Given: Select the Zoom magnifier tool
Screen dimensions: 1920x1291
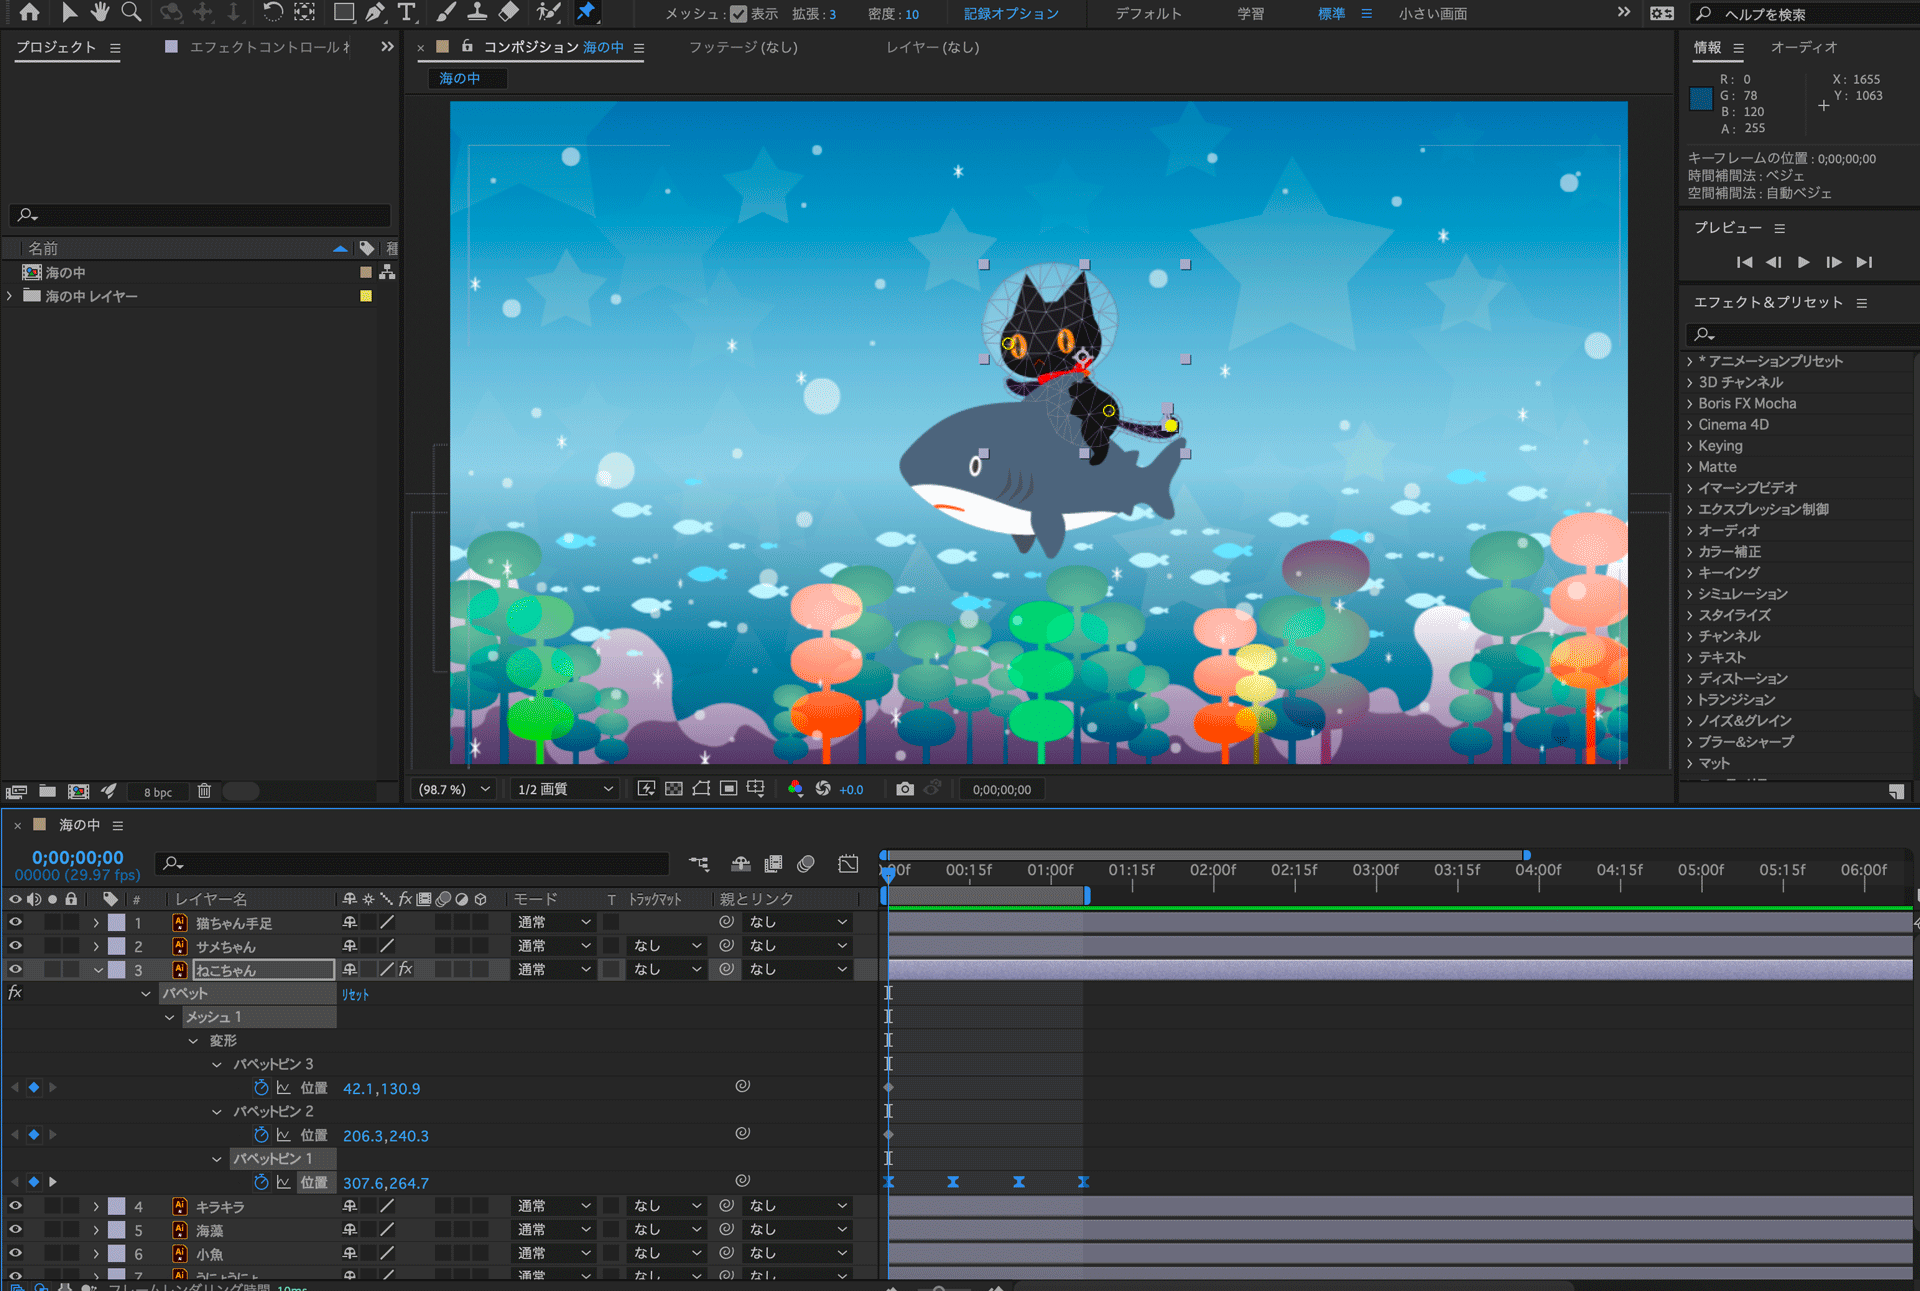Looking at the screenshot, I should tap(131, 12).
